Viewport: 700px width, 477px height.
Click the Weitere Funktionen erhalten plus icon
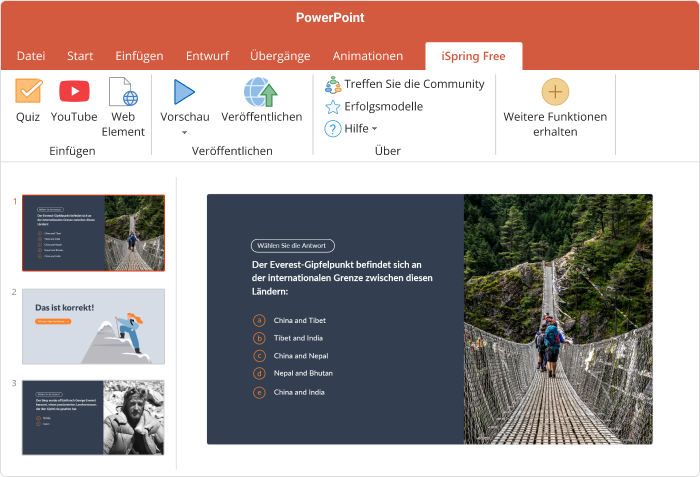pyautogui.click(x=555, y=92)
